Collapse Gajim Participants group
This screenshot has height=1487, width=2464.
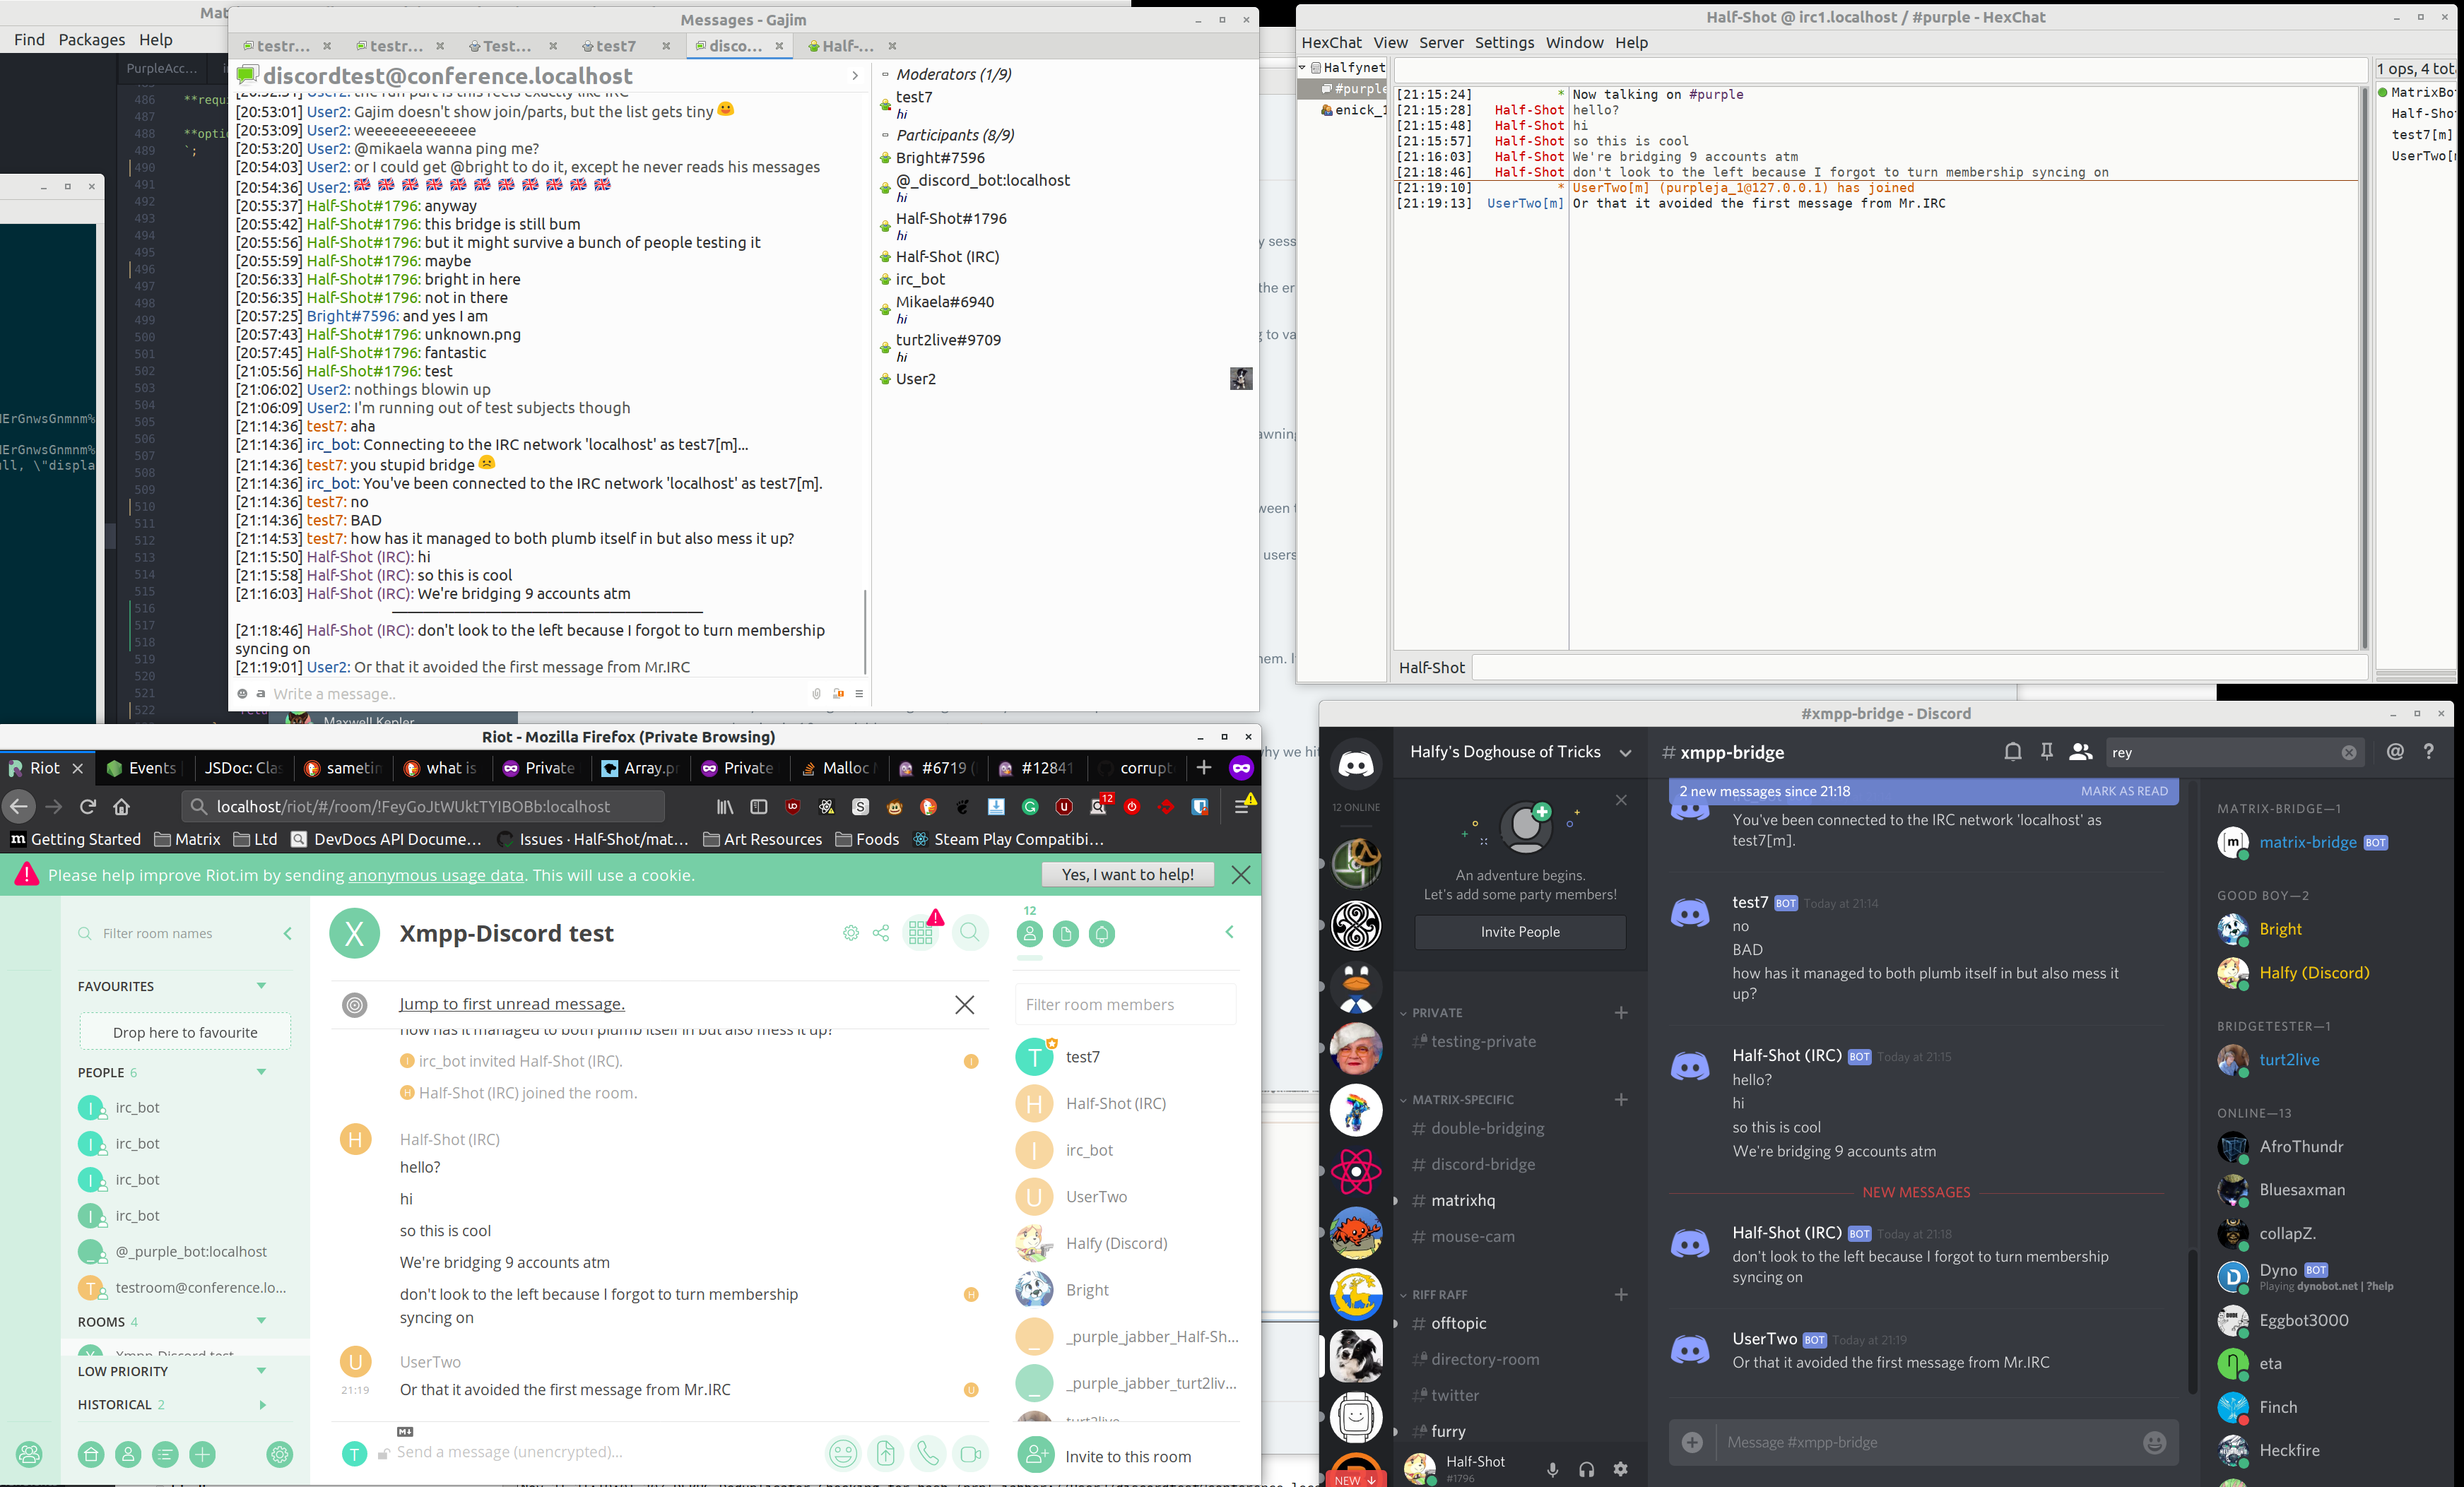coord(885,135)
